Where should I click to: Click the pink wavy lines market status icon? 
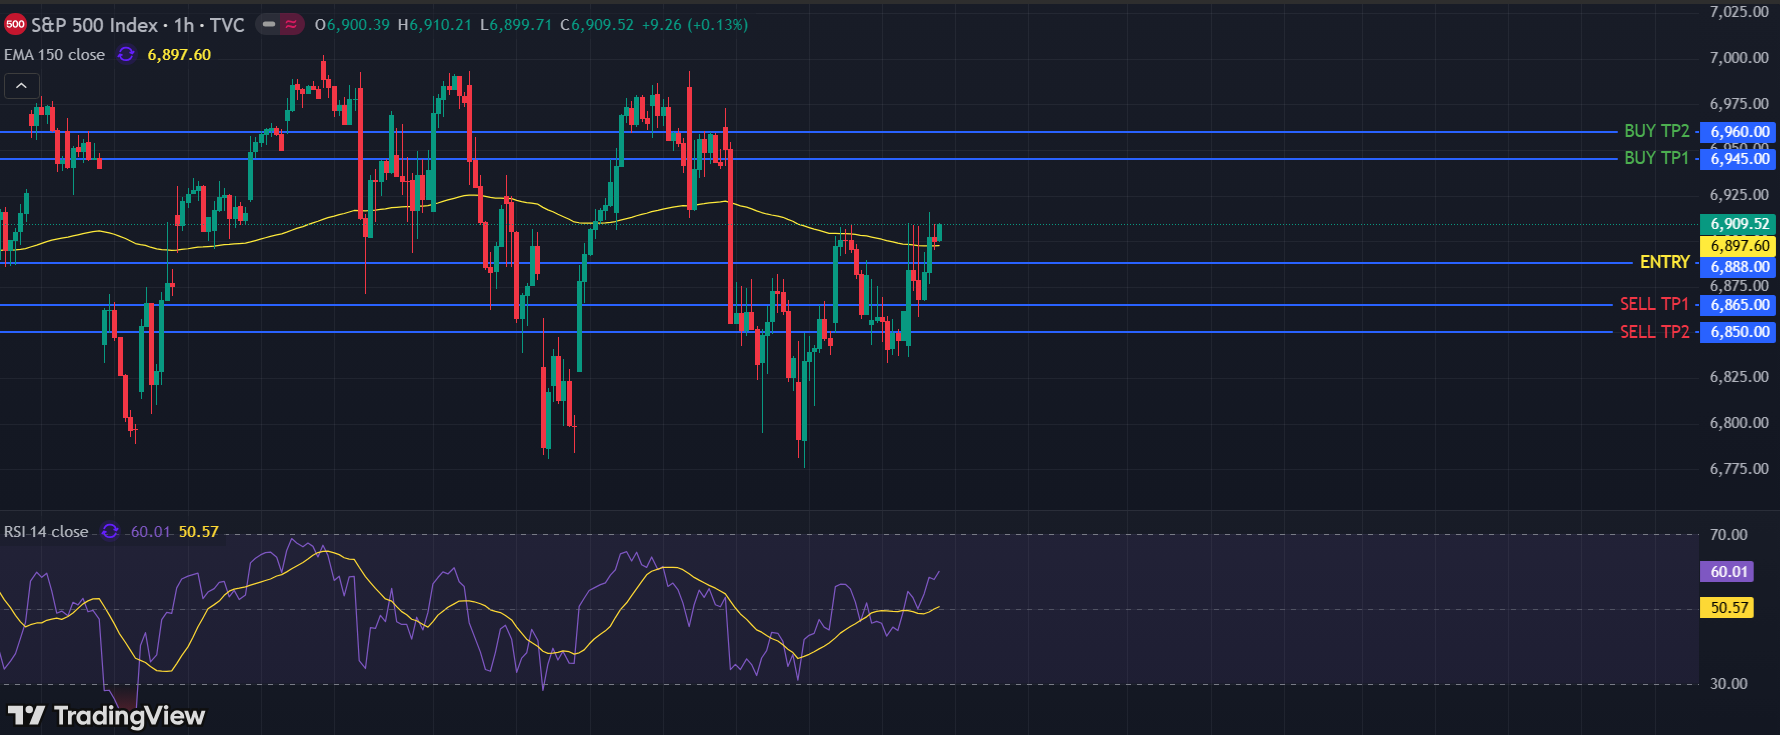click(x=291, y=25)
